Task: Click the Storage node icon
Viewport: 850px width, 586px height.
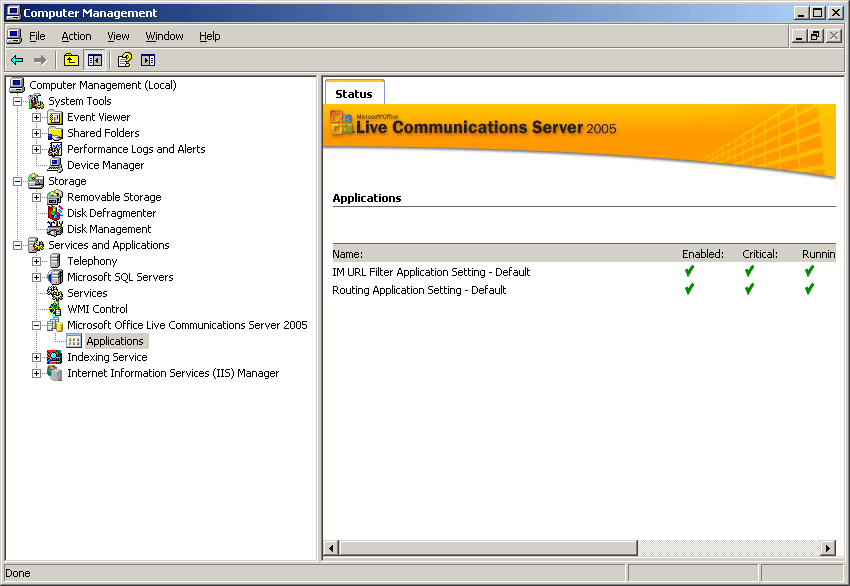Action: 36,181
